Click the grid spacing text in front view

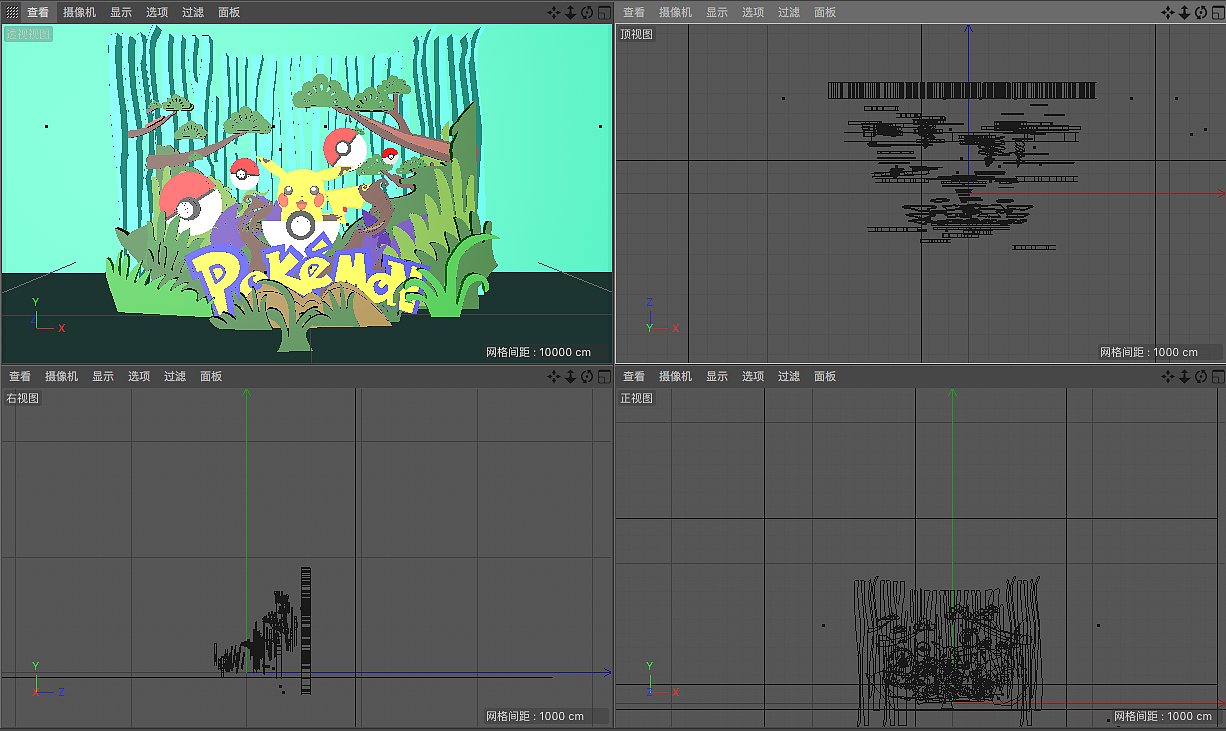click(1162, 716)
